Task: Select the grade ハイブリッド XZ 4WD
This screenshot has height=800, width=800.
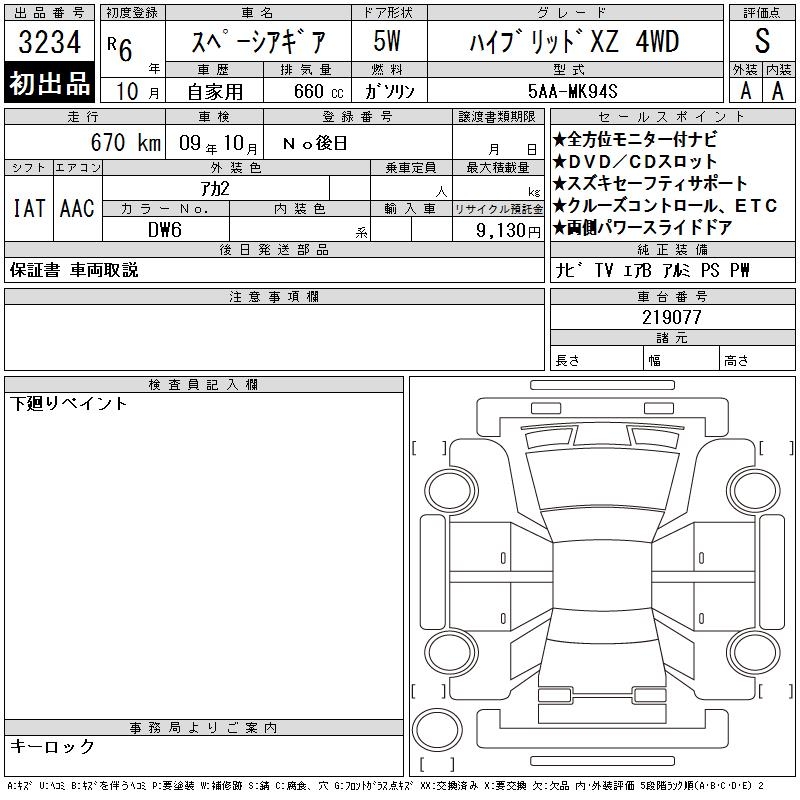Action: click(x=574, y=41)
